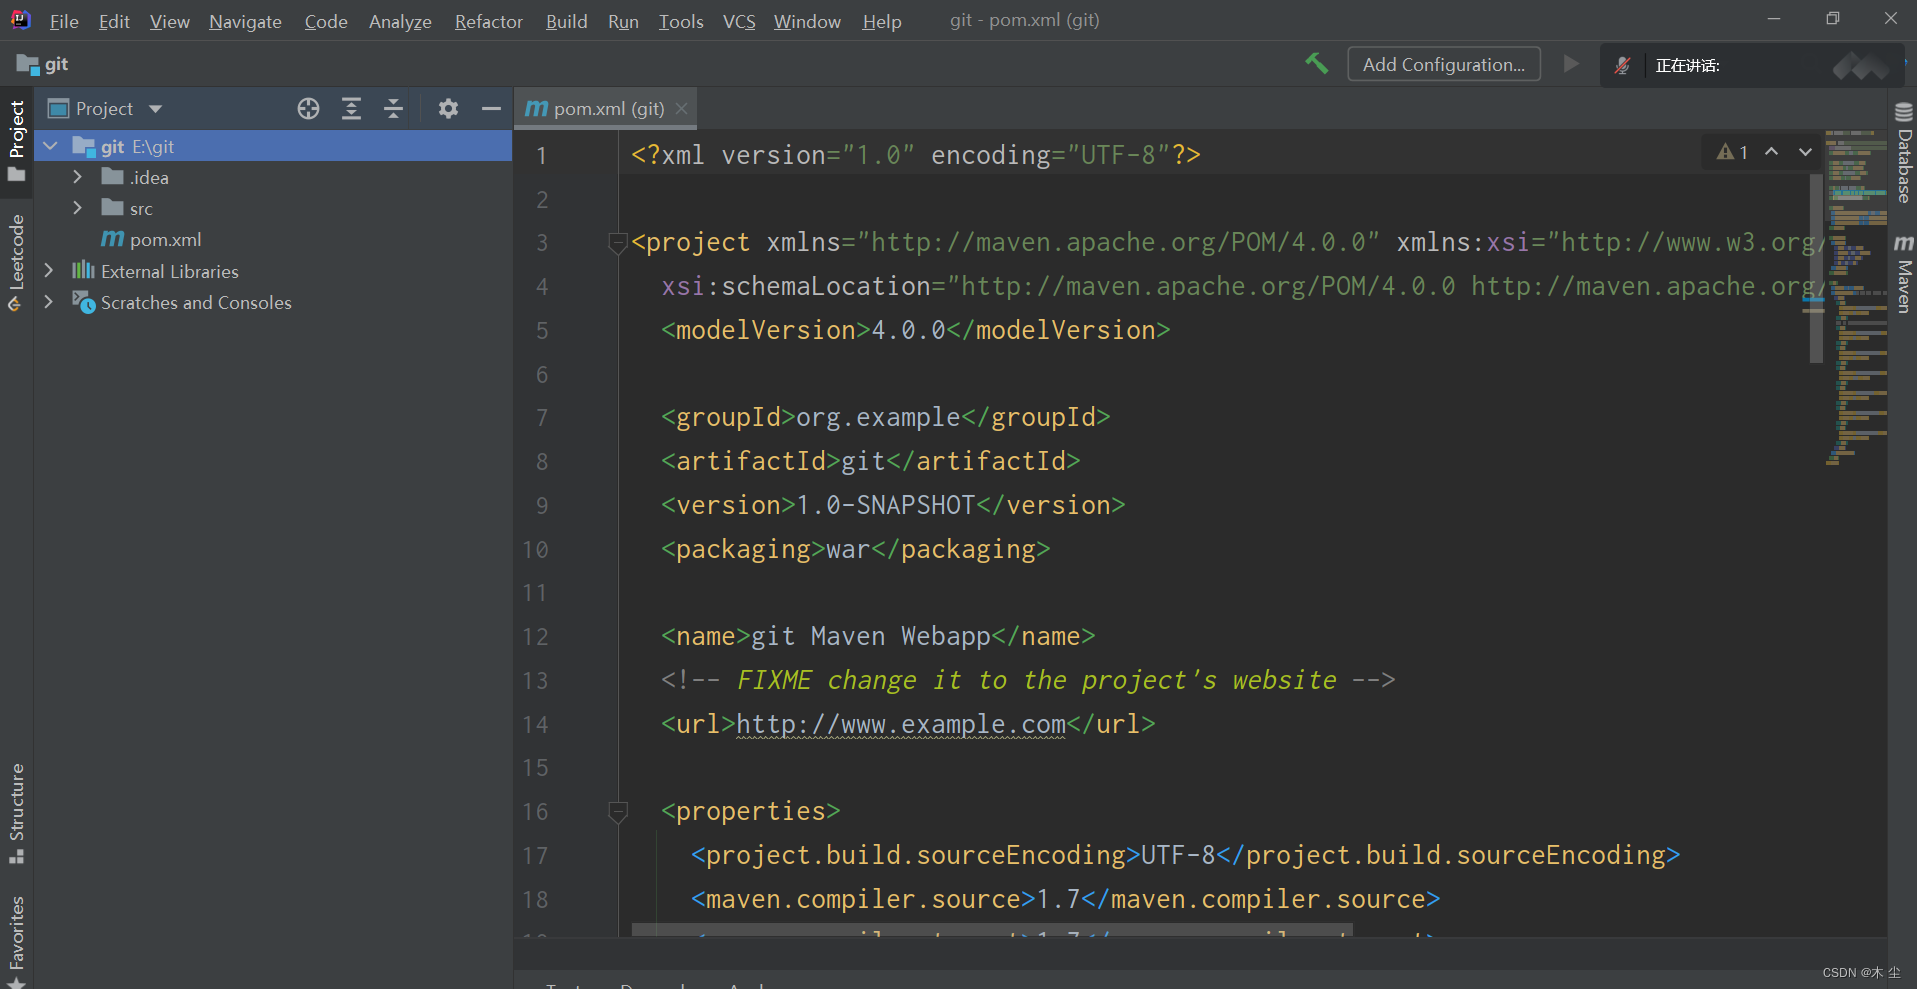Click line number 10 in gutter

[535, 549]
